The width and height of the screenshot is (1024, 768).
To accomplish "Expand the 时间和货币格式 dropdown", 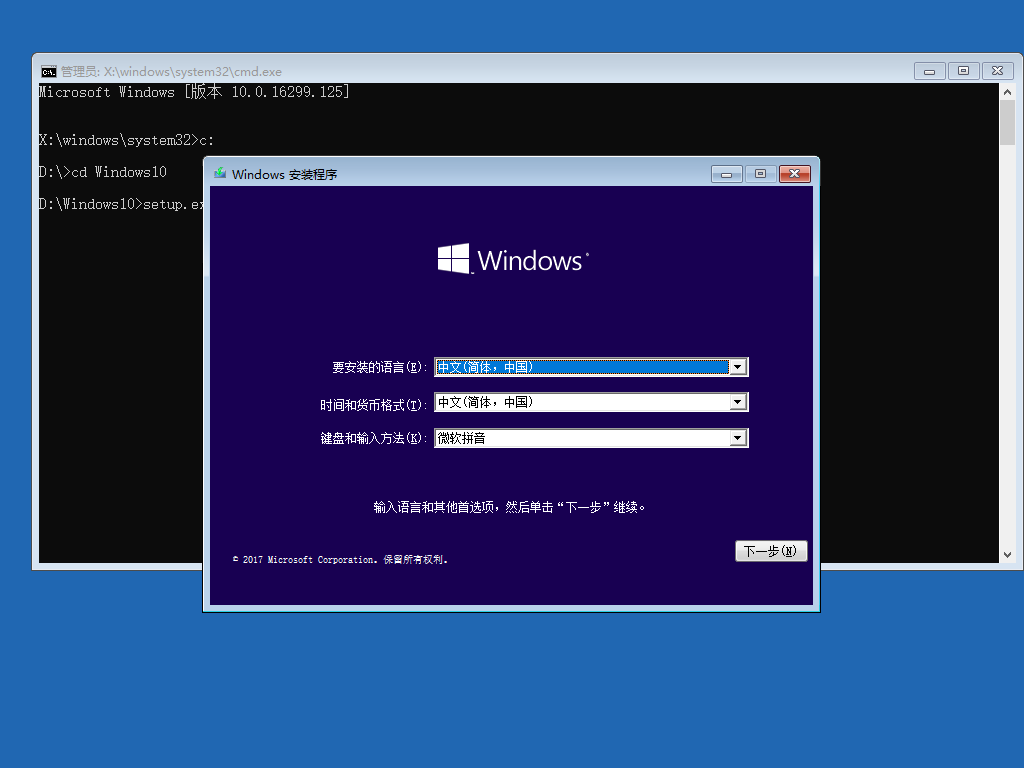I will [738, 403].
